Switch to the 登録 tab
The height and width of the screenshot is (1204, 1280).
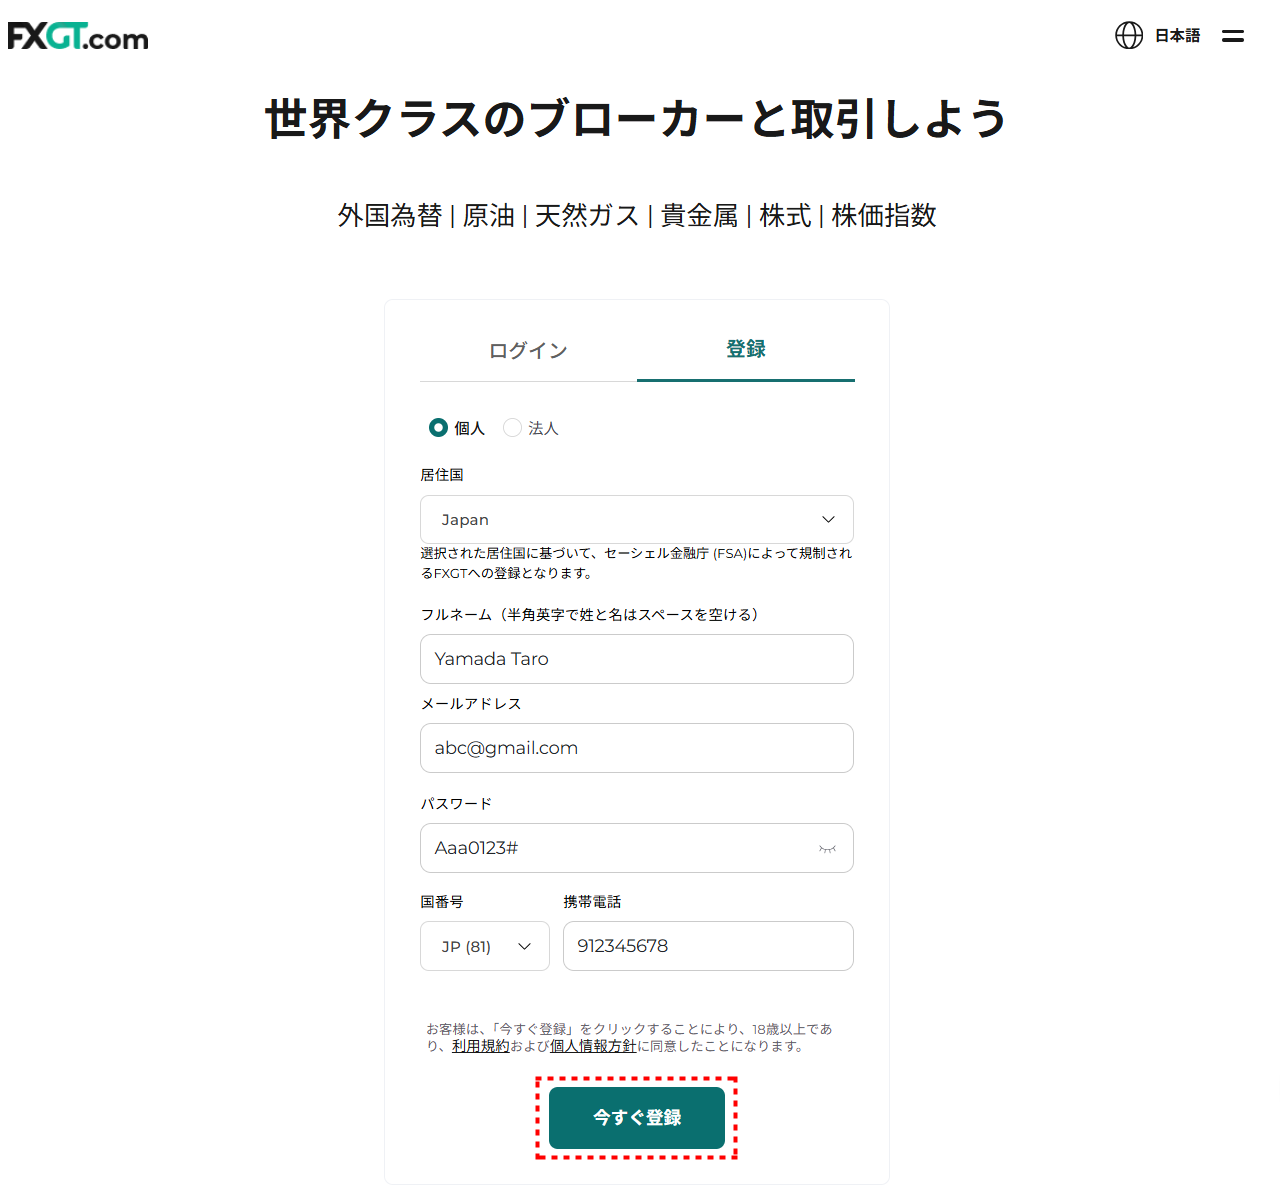click(746, 349)
